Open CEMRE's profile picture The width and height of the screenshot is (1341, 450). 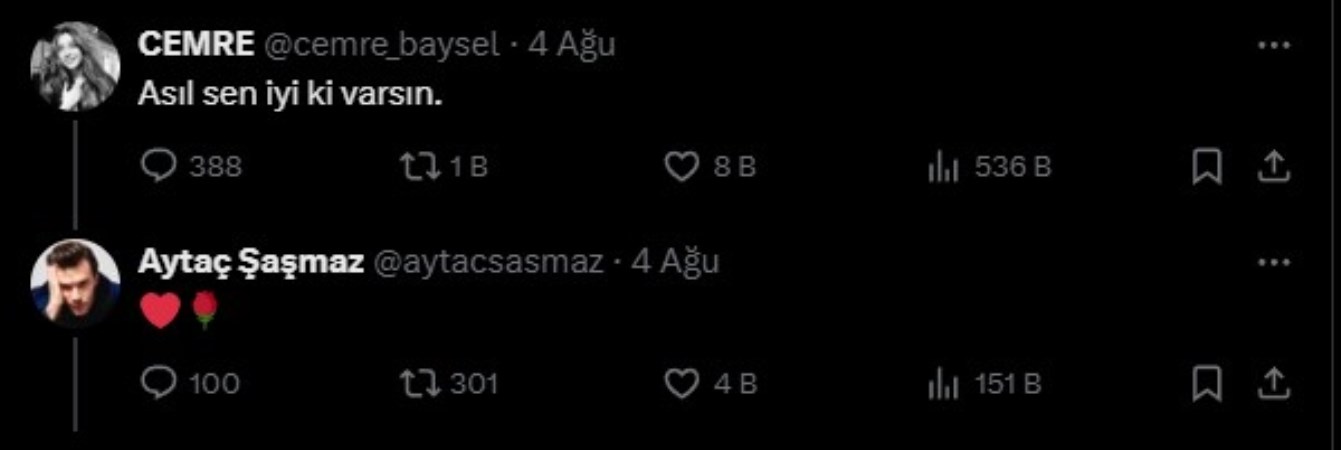(x=75, y=65)
